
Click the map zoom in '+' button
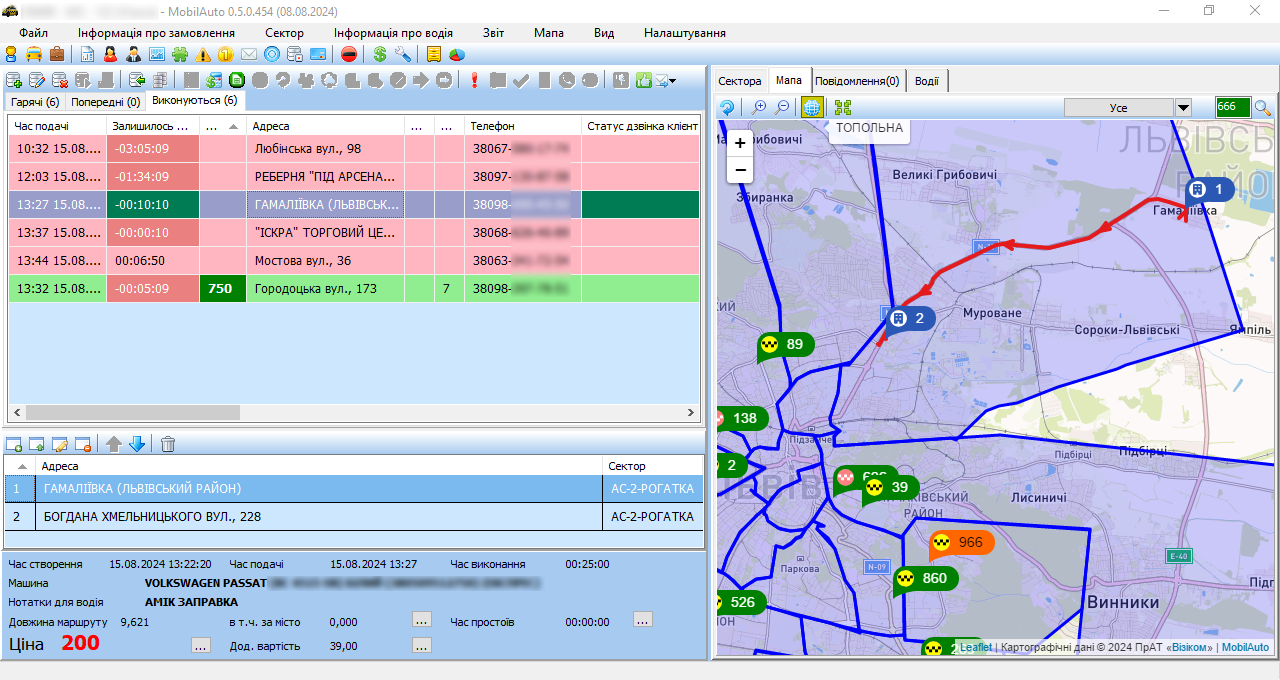740,143
